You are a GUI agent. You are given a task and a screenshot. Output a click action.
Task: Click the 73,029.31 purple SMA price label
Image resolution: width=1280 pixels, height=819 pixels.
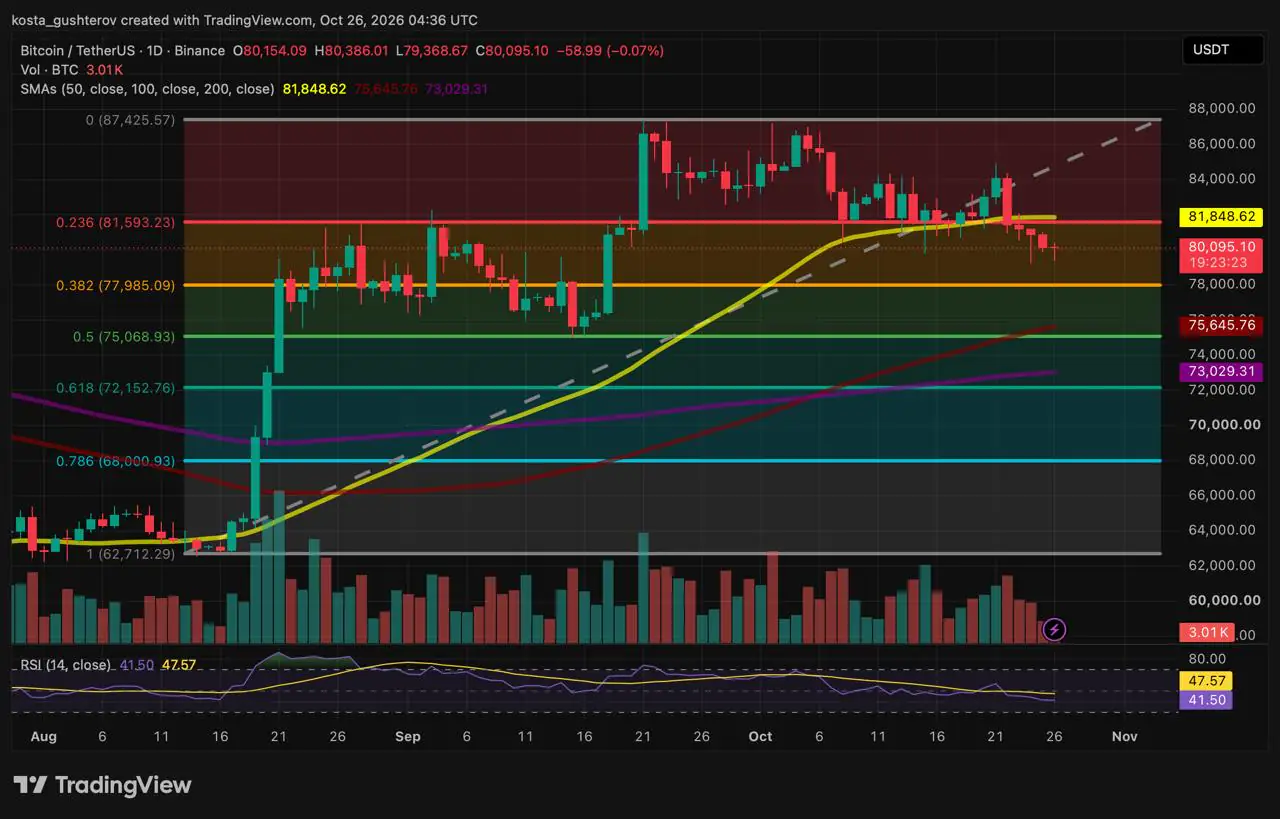coord(1221,371)
